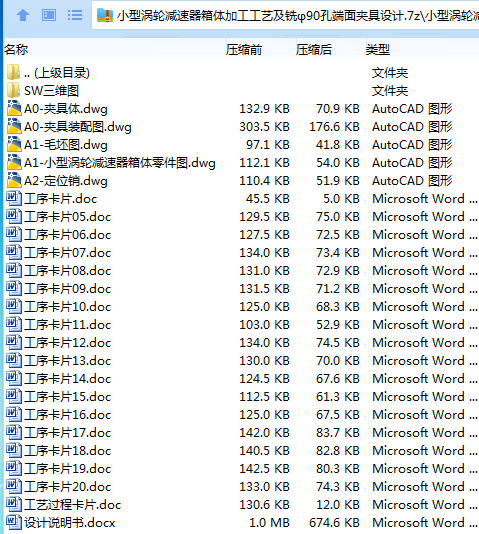Select the 工序卡片05.doc Word icon
Image resolution: width=479 pixels, height=534 pixels.
pos(14,217)
